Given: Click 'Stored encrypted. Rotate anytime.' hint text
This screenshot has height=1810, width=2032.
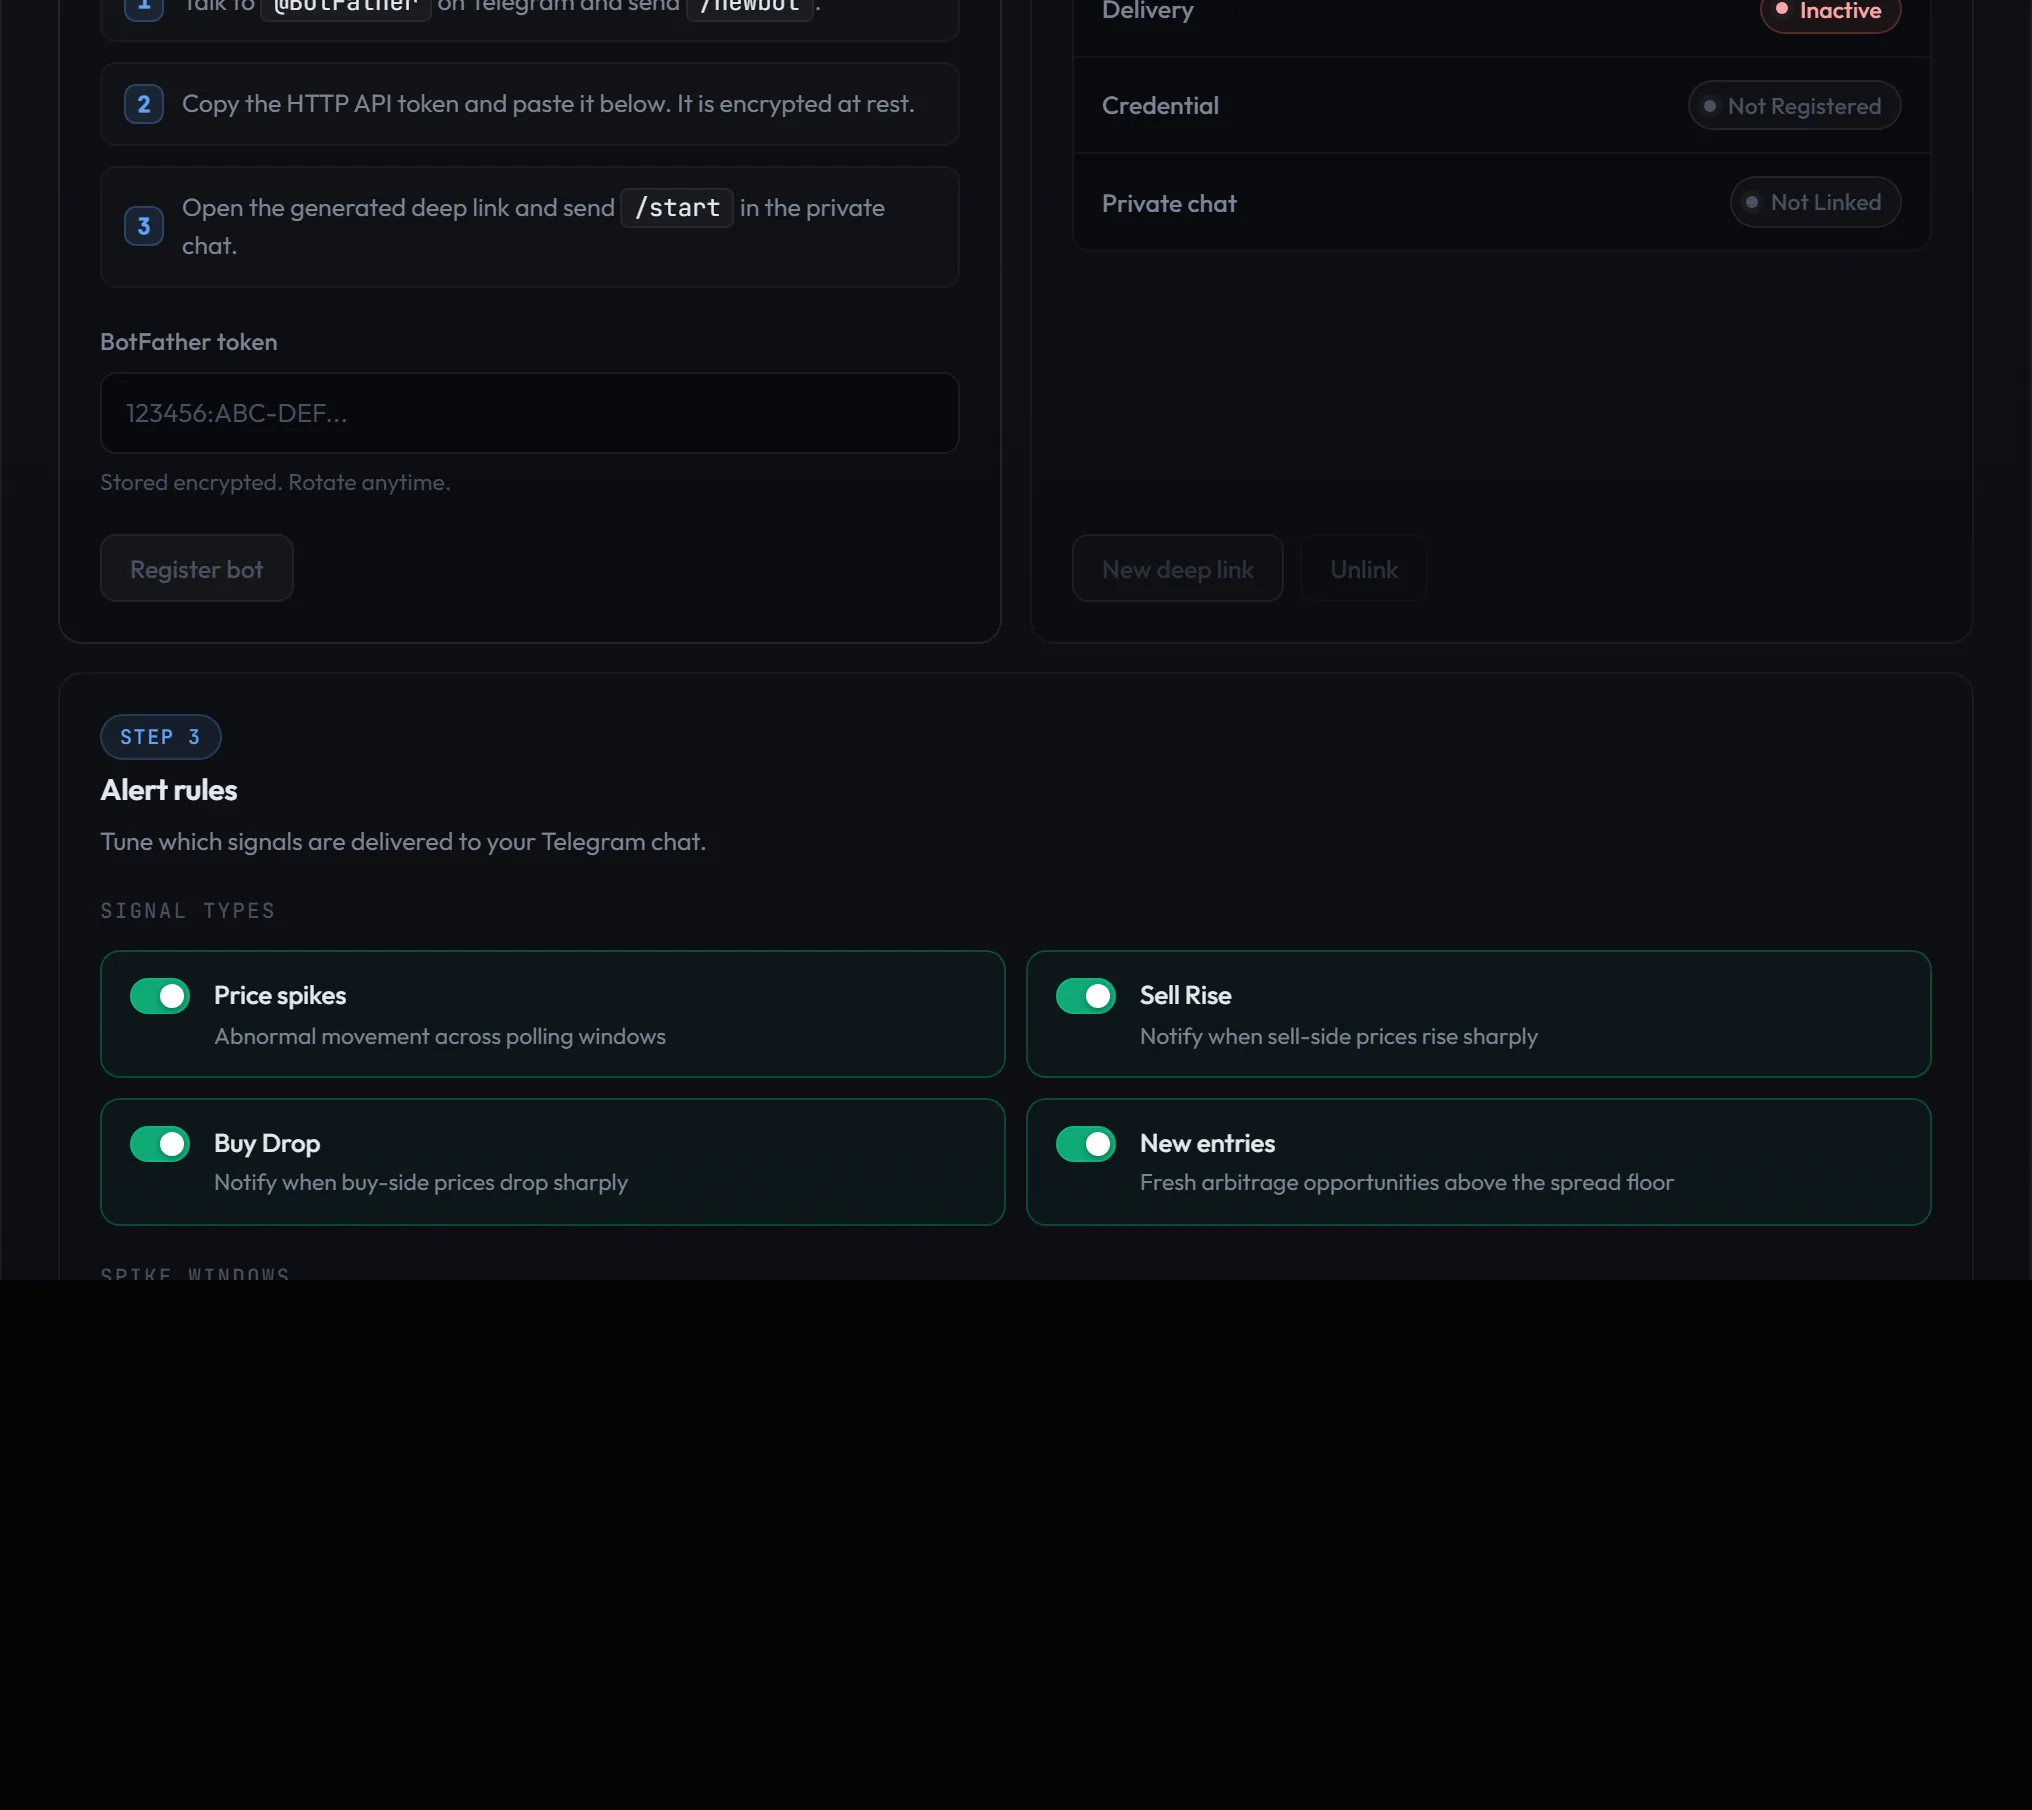Looking at the screenshot, I should click(x=275, y=483).
